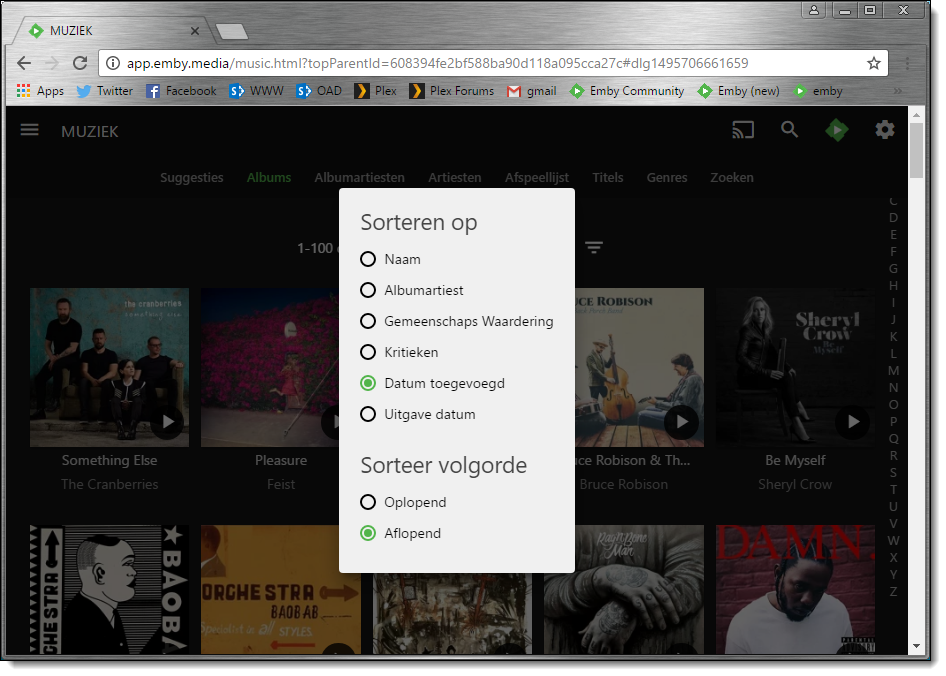Click the green Emby play icon in header

point(836,130)
